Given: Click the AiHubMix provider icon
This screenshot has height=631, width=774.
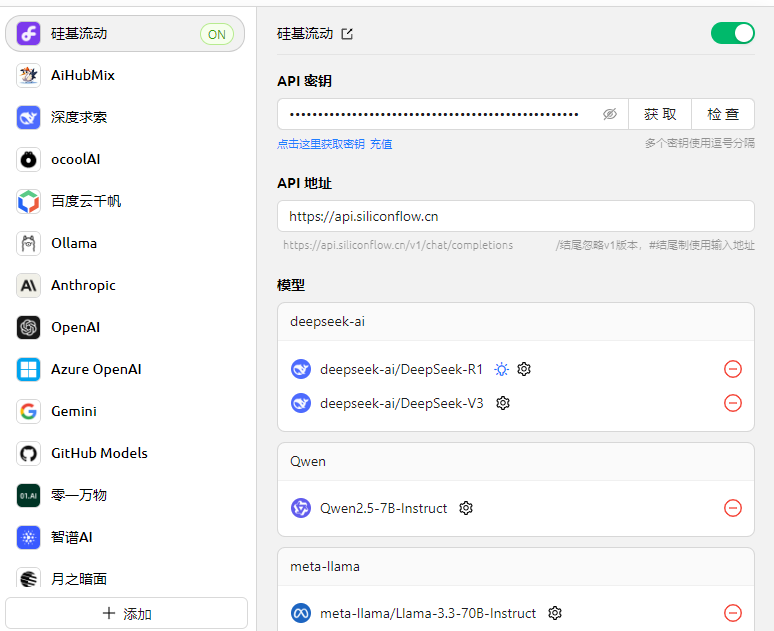Looking at the screenshot, I should click(28, 76).
